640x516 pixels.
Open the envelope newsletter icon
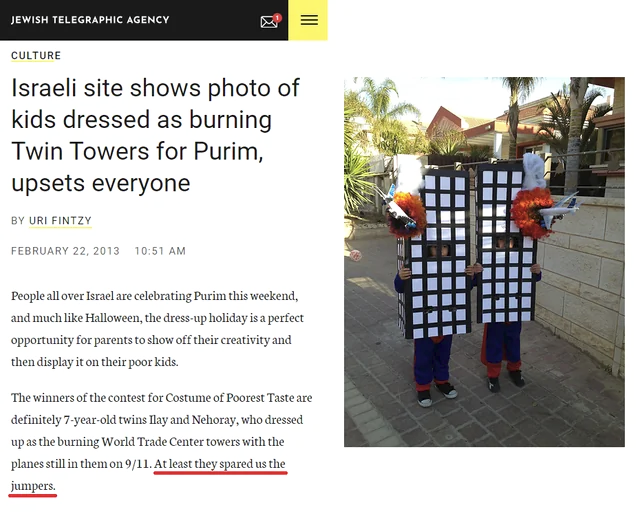click(x=269, y=22)
